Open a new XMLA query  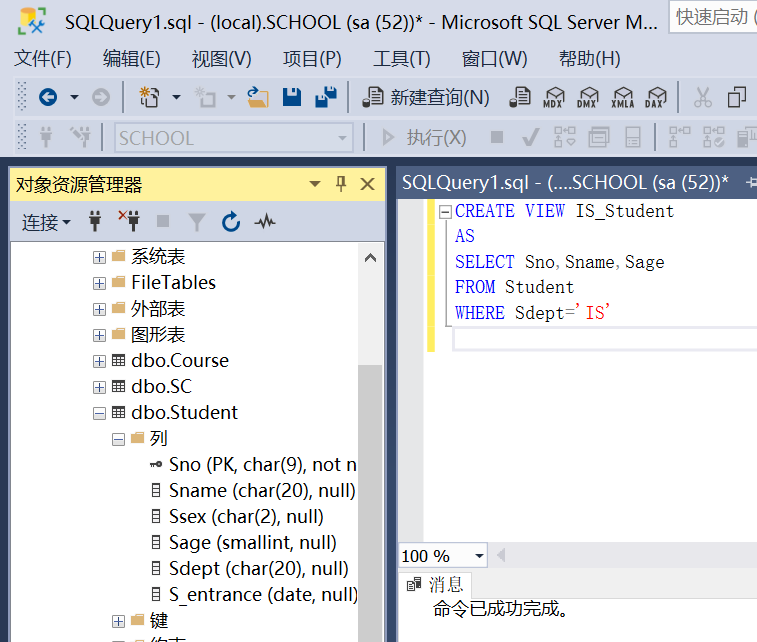[x=622, y=97]
